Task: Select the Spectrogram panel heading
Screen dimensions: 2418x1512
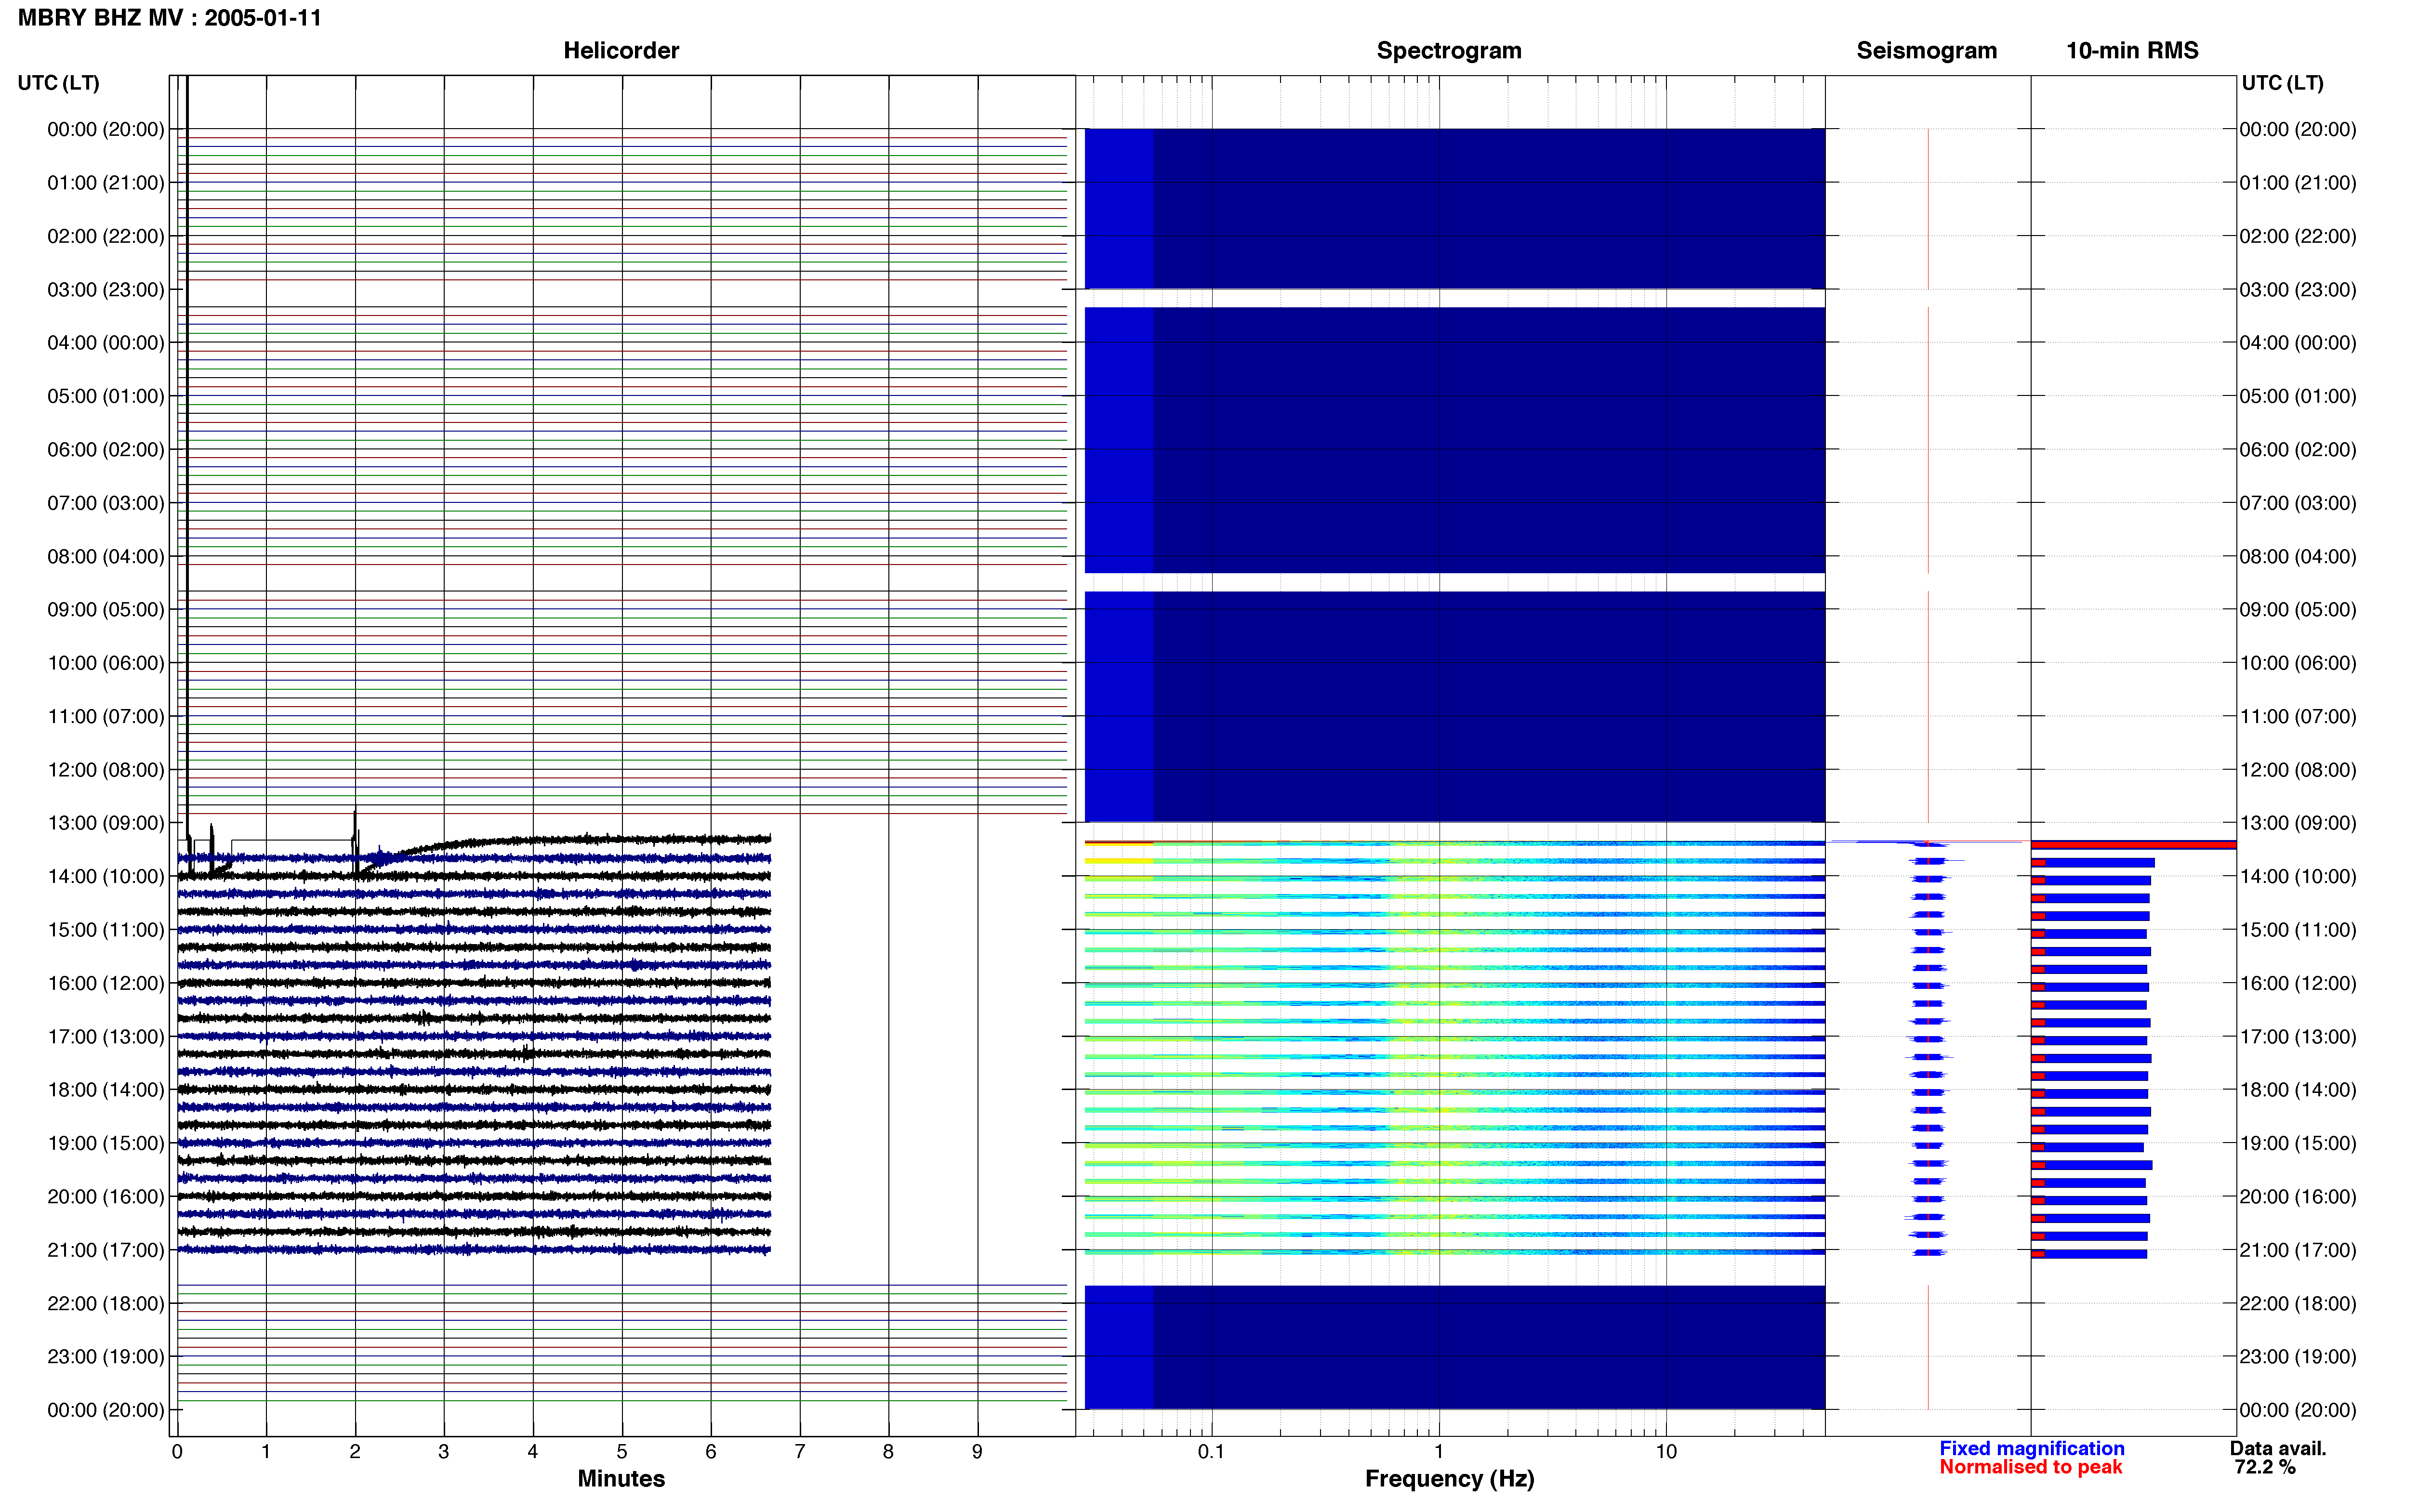Action: coord(1449,51)
